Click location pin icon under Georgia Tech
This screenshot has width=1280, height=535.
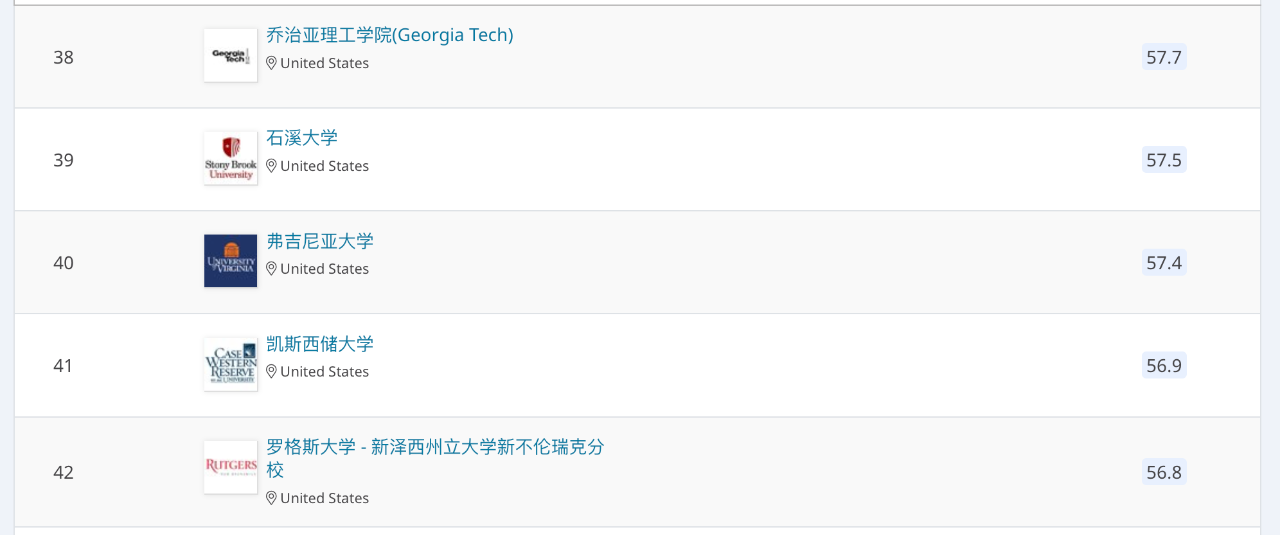click(x=271, y=63)
